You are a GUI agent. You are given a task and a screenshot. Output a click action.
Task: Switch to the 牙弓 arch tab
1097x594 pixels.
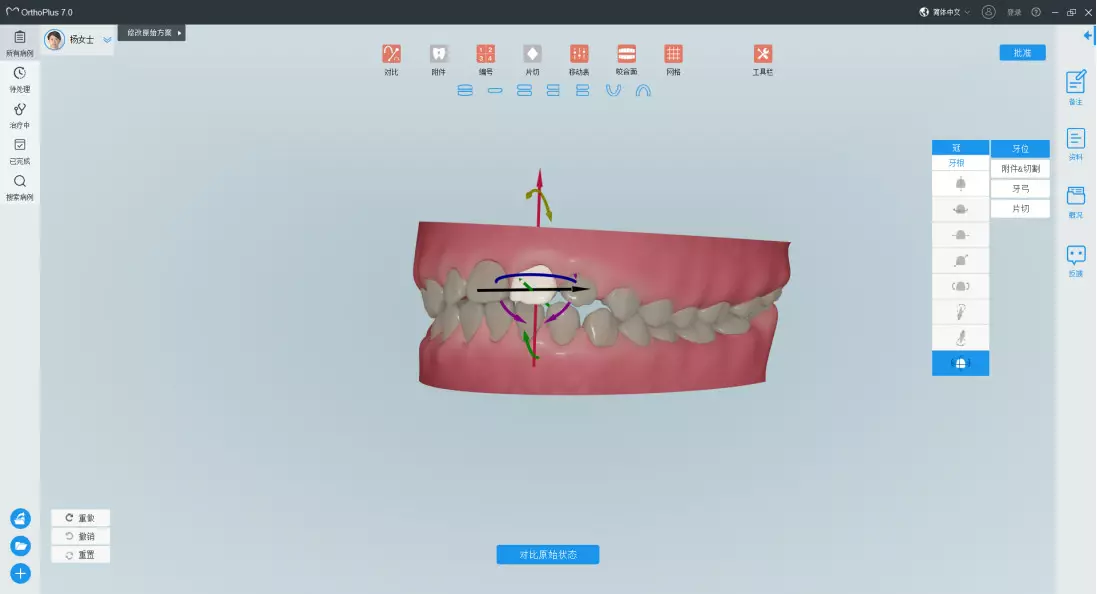coord(1020,189)
